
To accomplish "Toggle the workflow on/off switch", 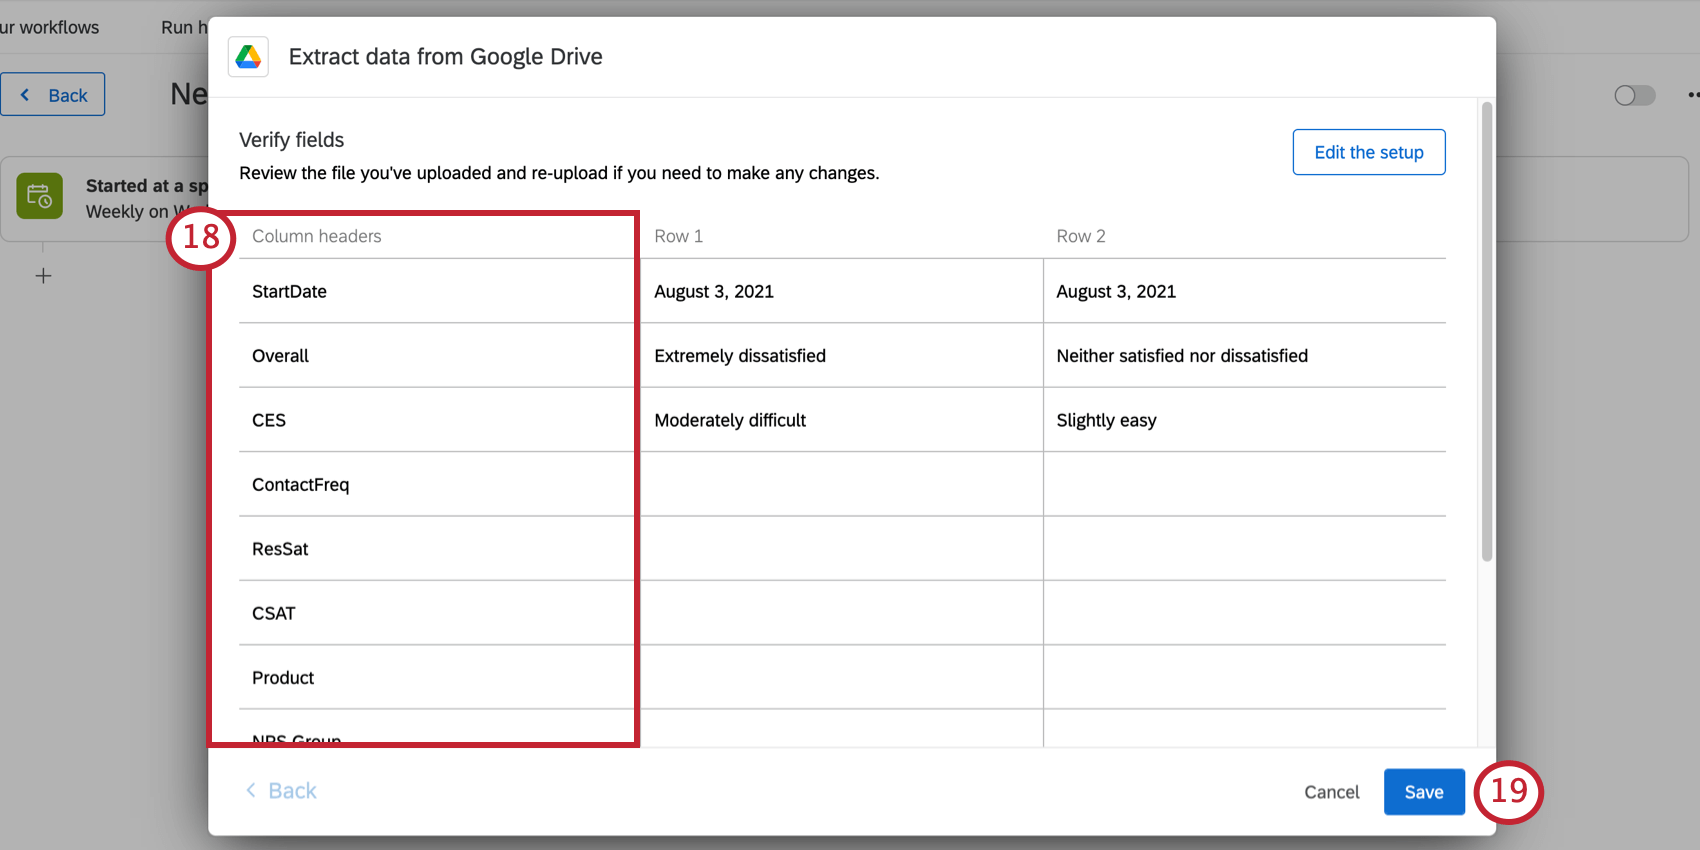I will click(x=1635, y=95).
